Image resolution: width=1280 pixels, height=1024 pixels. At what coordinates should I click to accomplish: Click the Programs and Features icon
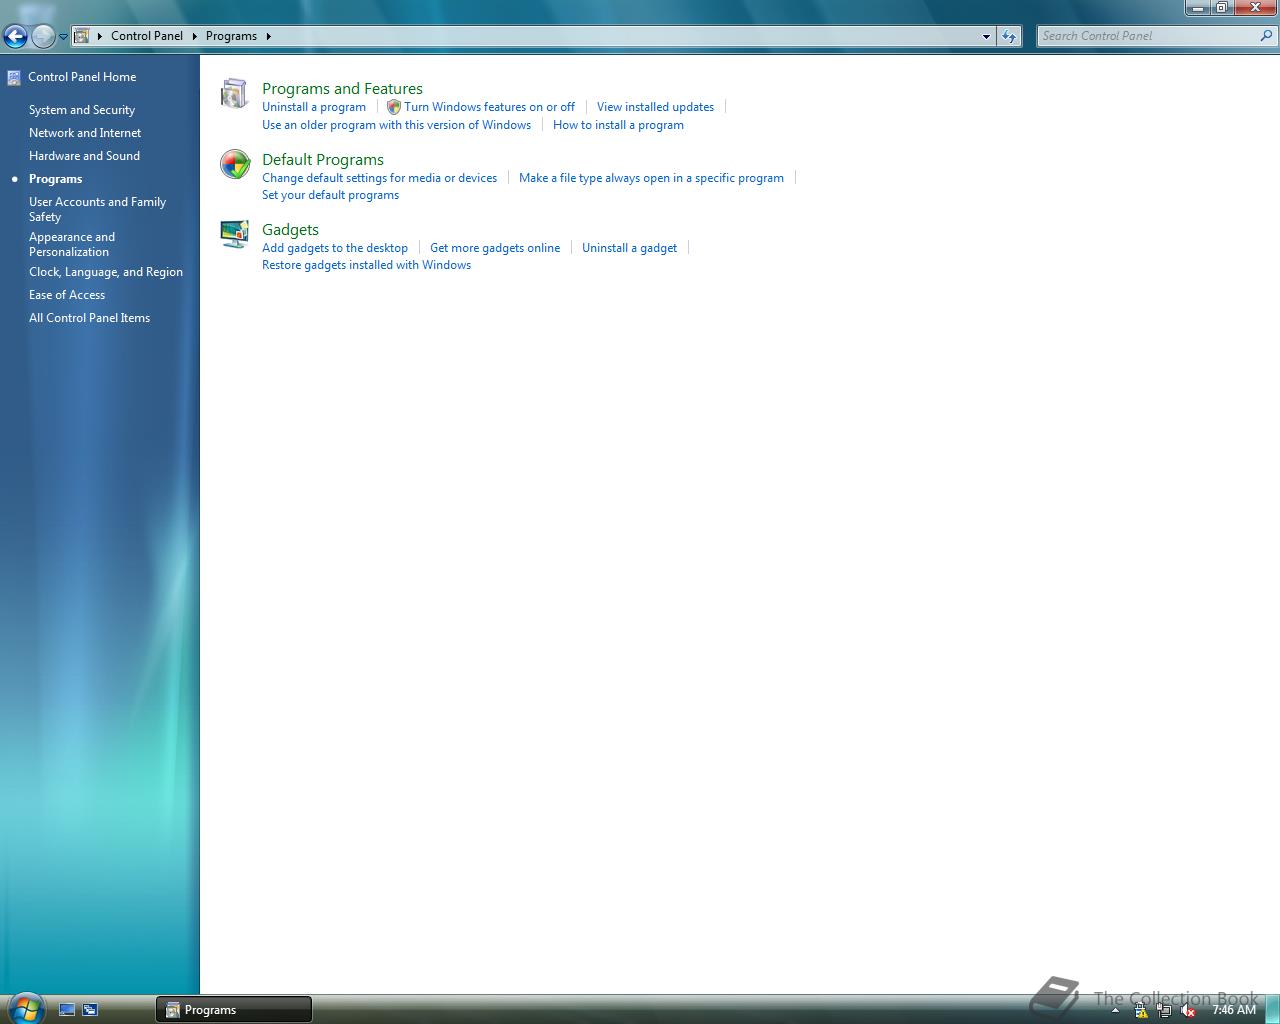click(x=234, y=93)
